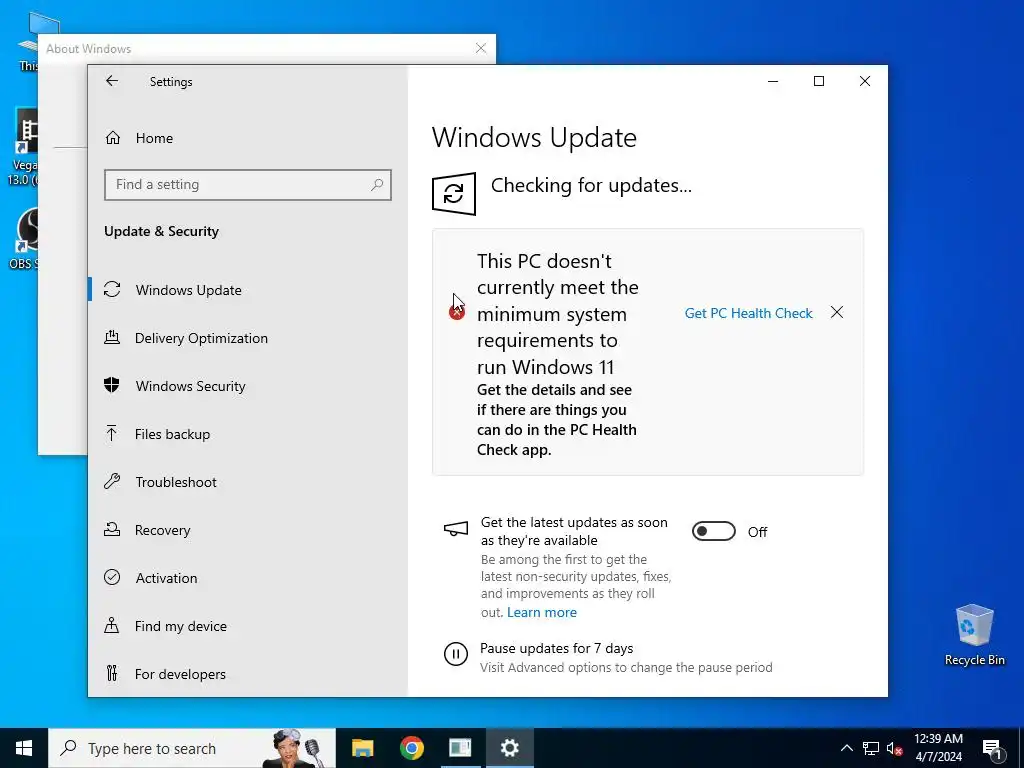This screenshot has height=768, width=1024.
Task: Click the Files backup arrow icon
Action: pyautogui.click(x=112, y=434)
